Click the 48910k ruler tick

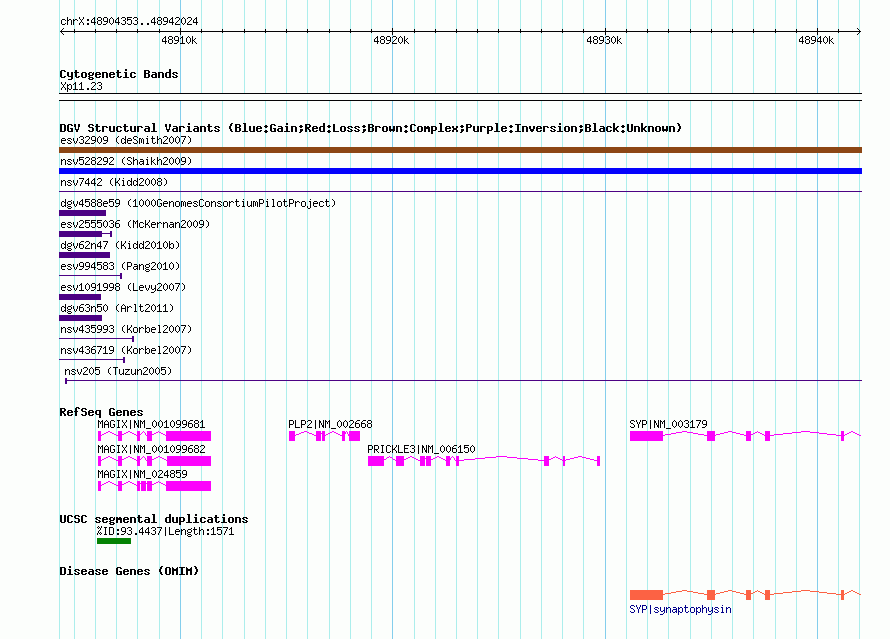[x=179, y=40]
